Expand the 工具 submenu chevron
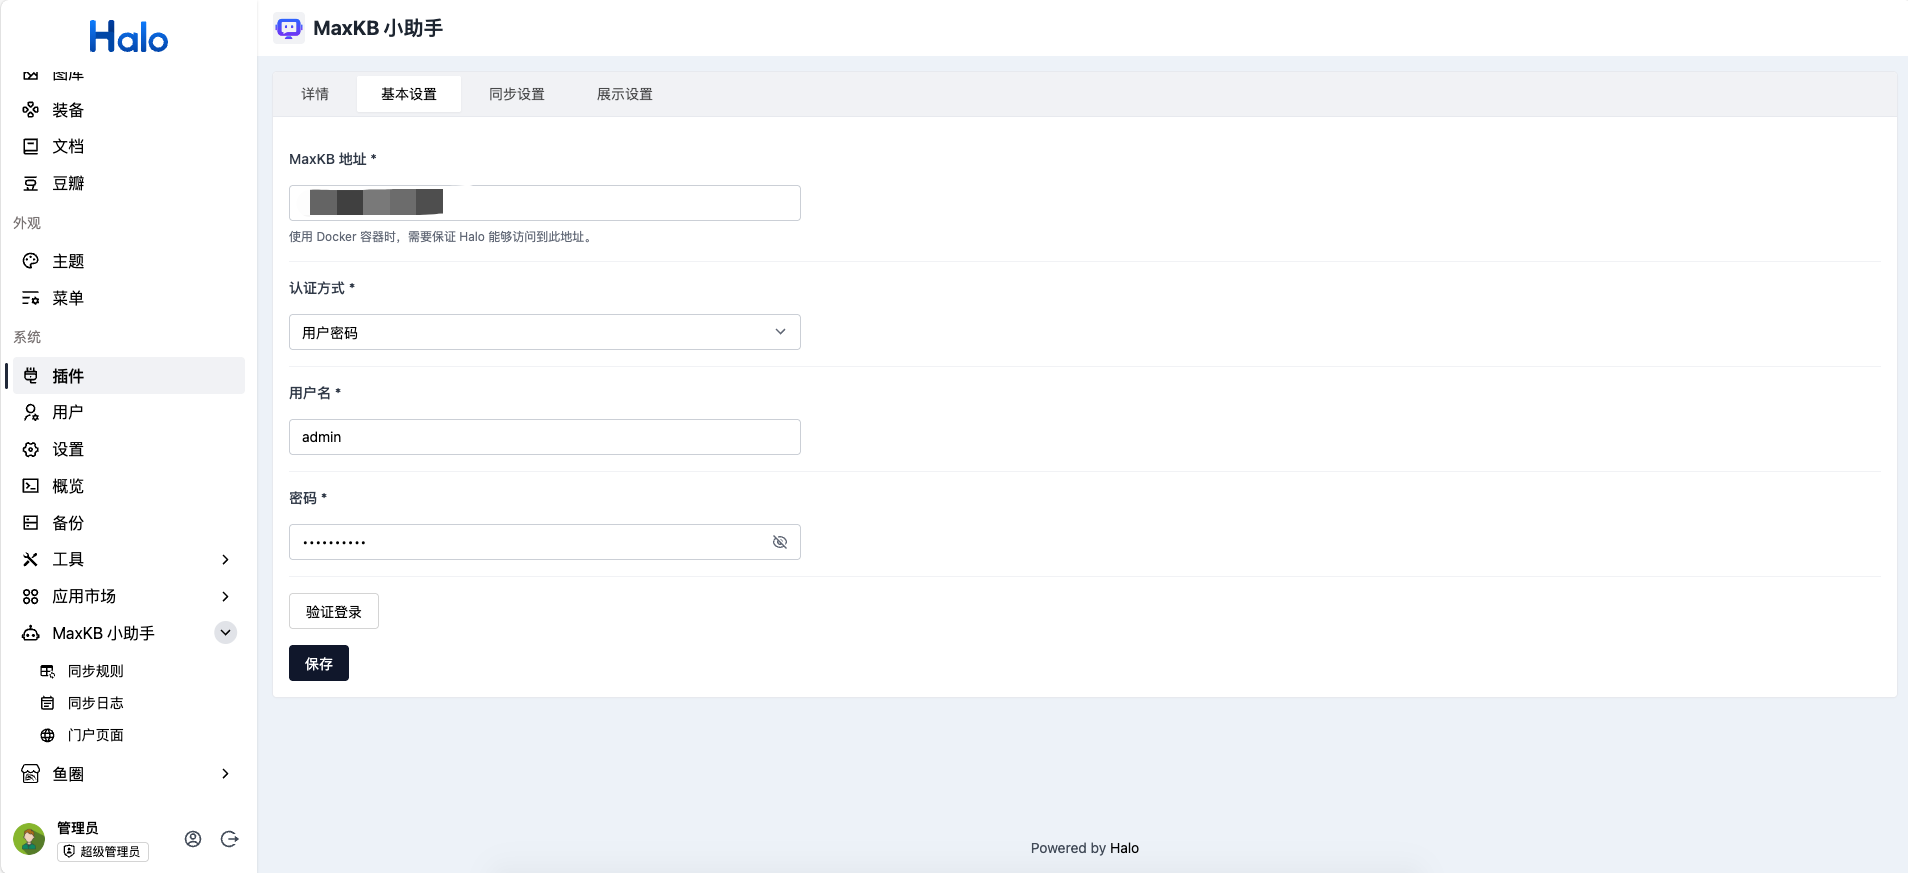This screenshot has width=1908, height=873. (x=225, y=560)
